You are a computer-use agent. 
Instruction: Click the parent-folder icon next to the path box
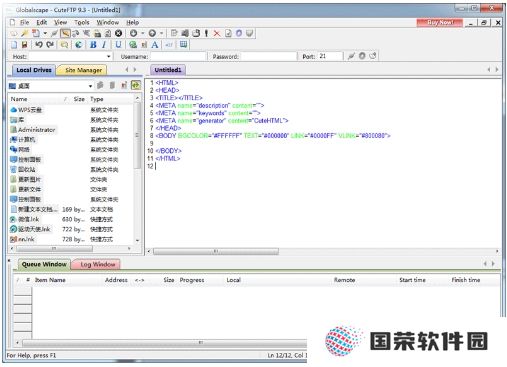pyautogui.click(x=100, y=86)
